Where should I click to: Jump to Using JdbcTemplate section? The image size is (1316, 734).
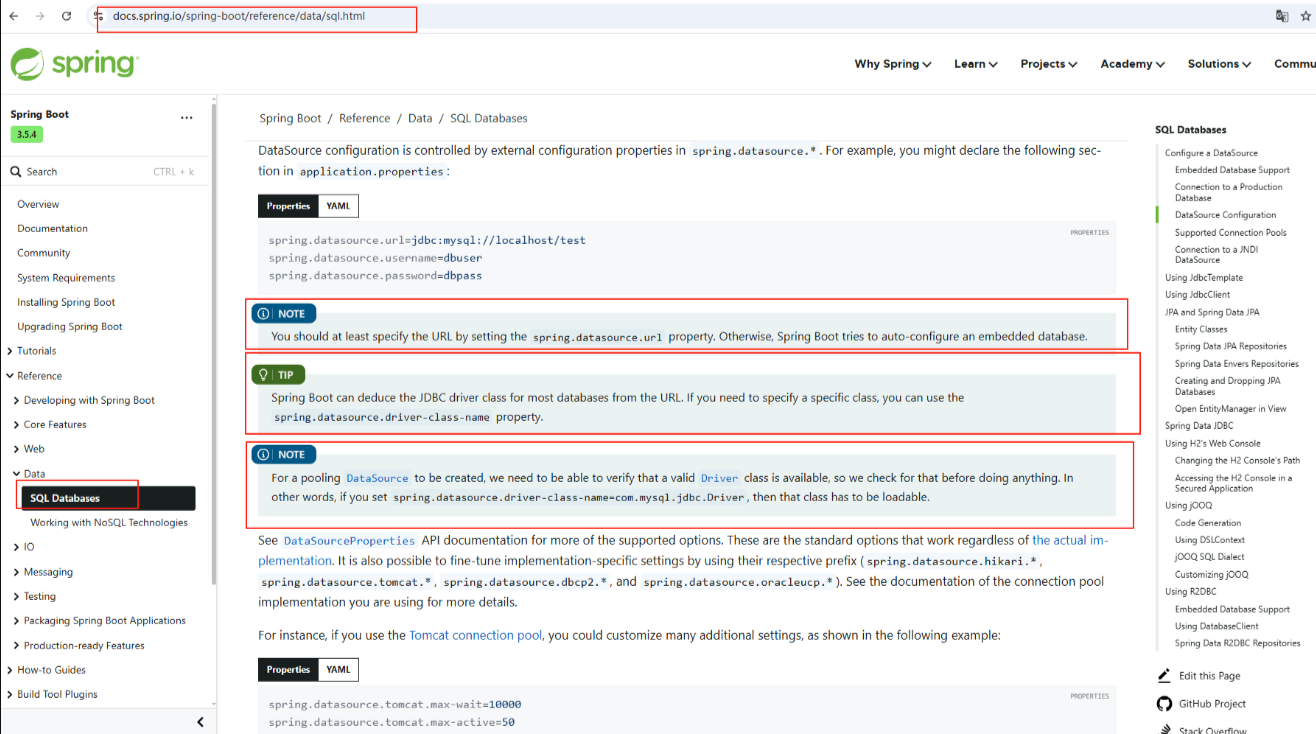pyautogui.click(x=1204, y=278)
